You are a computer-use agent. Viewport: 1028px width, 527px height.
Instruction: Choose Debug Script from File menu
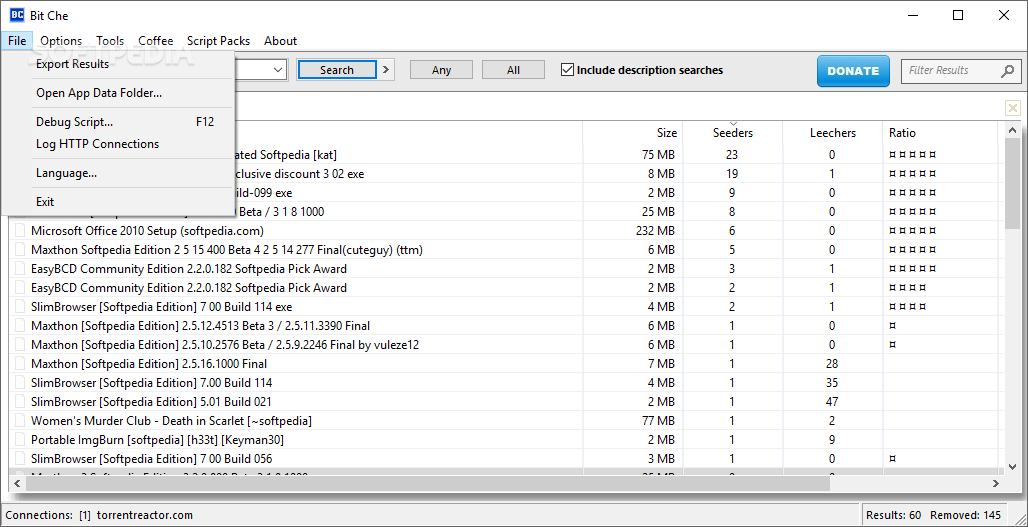[118, 122]
